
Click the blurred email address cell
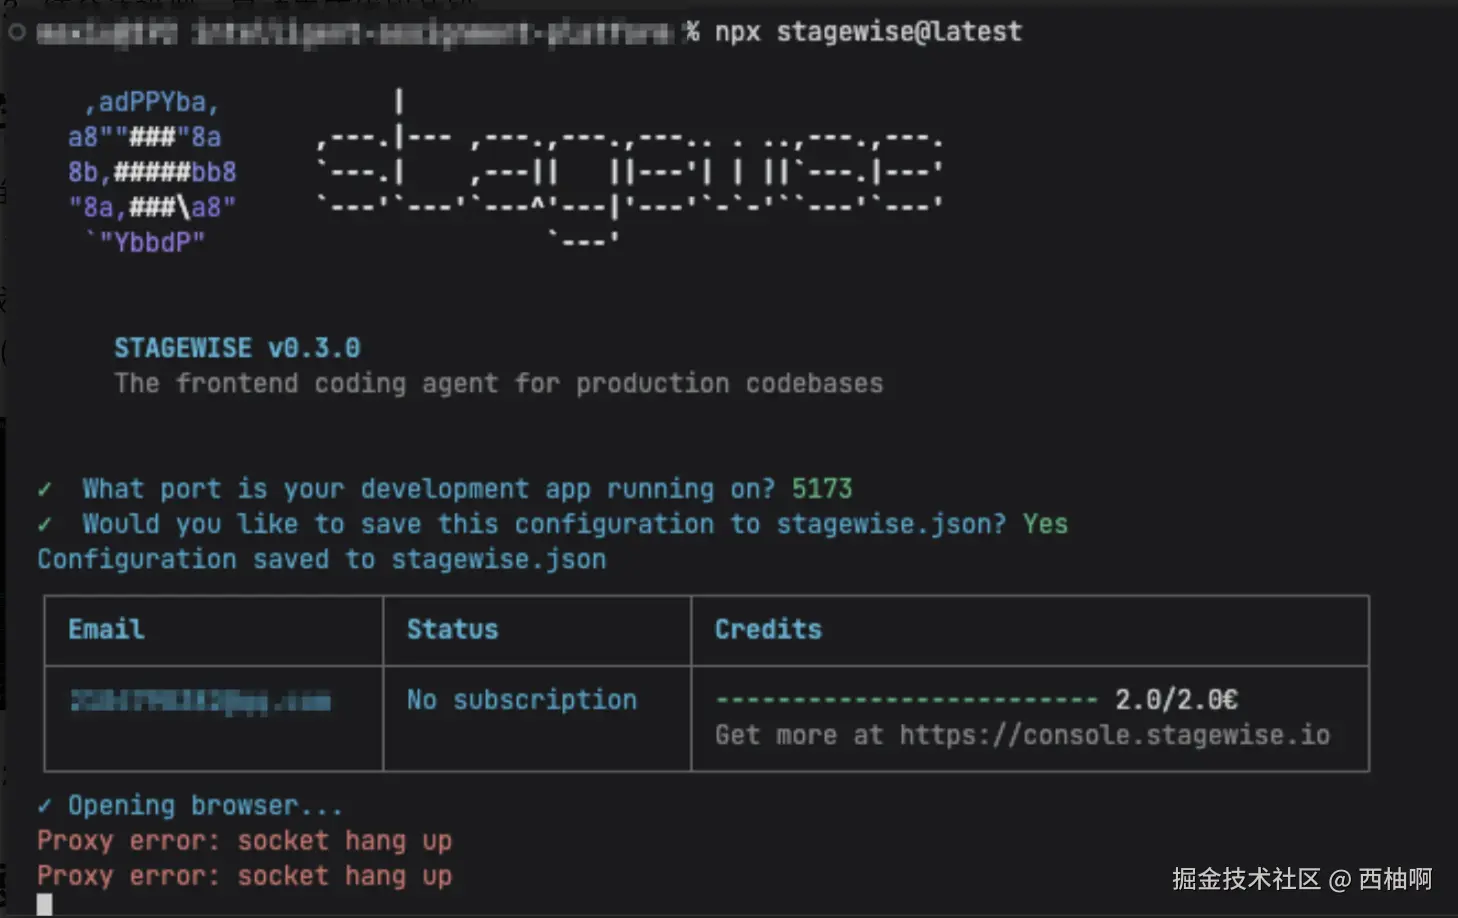[x=200, y=700]
